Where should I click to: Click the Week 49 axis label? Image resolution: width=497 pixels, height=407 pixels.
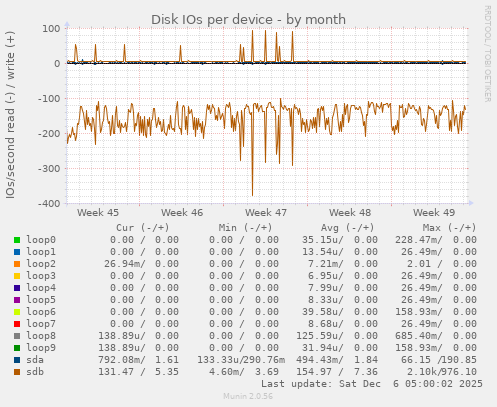(x=434, y=213)
